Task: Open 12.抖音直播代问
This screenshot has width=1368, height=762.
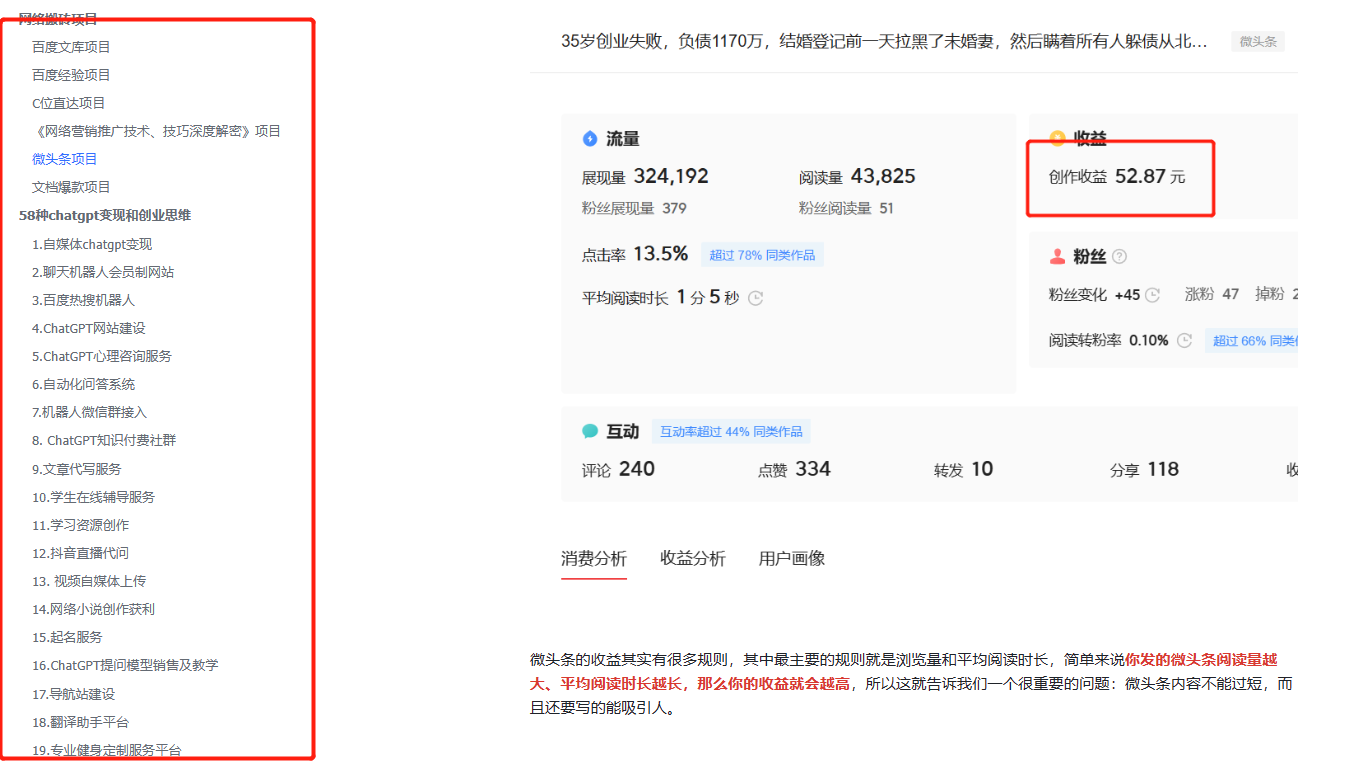Action: click(80, 553)
